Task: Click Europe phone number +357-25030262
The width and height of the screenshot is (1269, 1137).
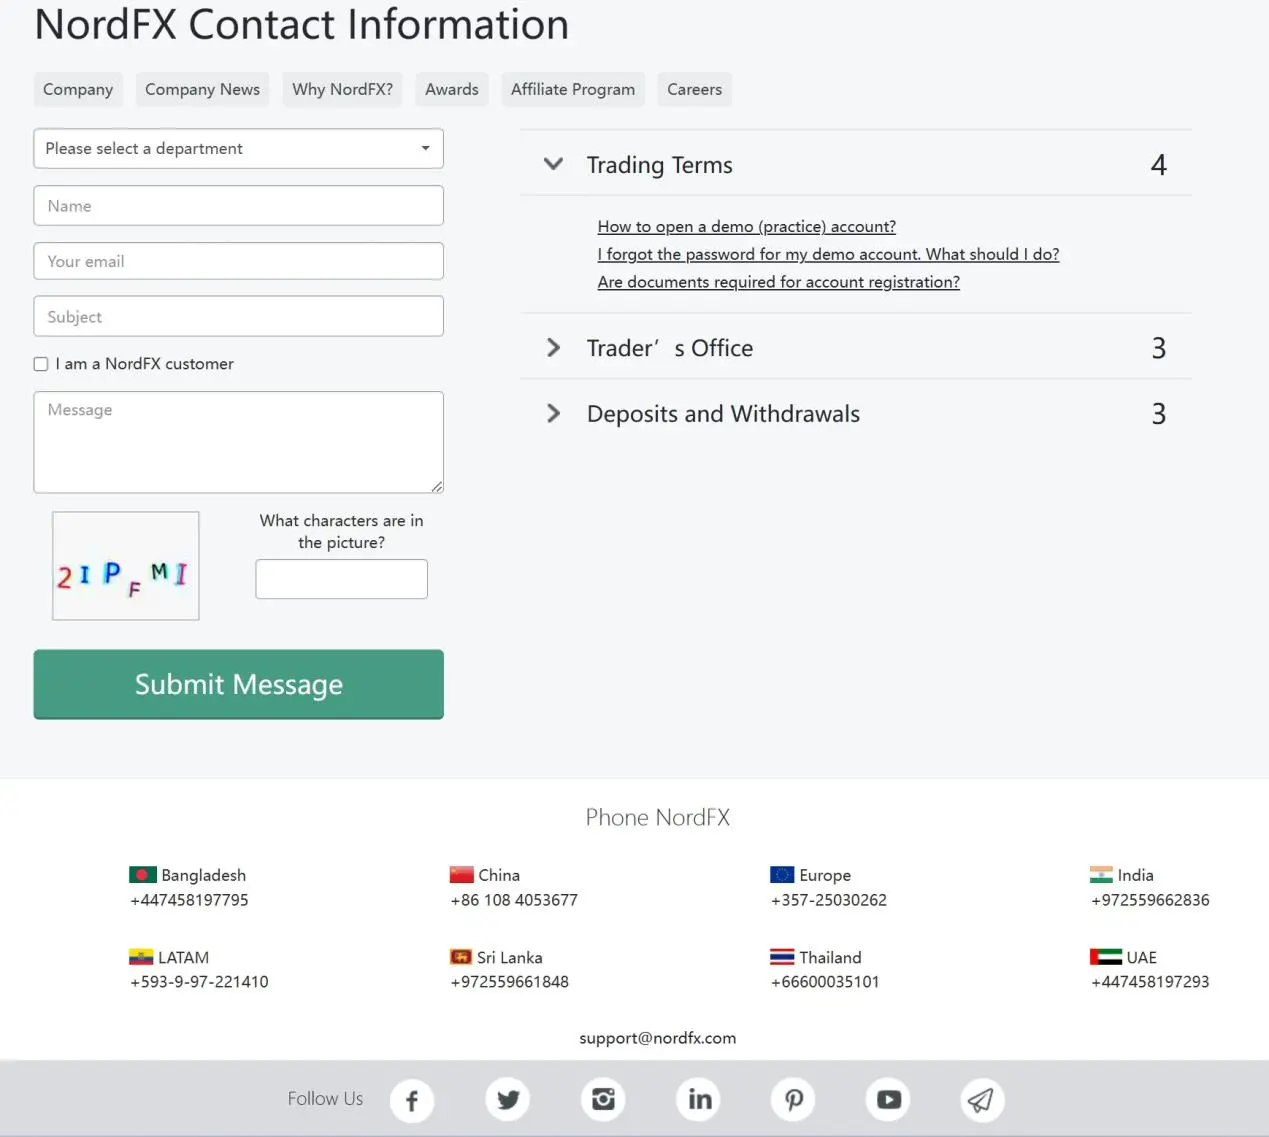Action: [829, 900]
